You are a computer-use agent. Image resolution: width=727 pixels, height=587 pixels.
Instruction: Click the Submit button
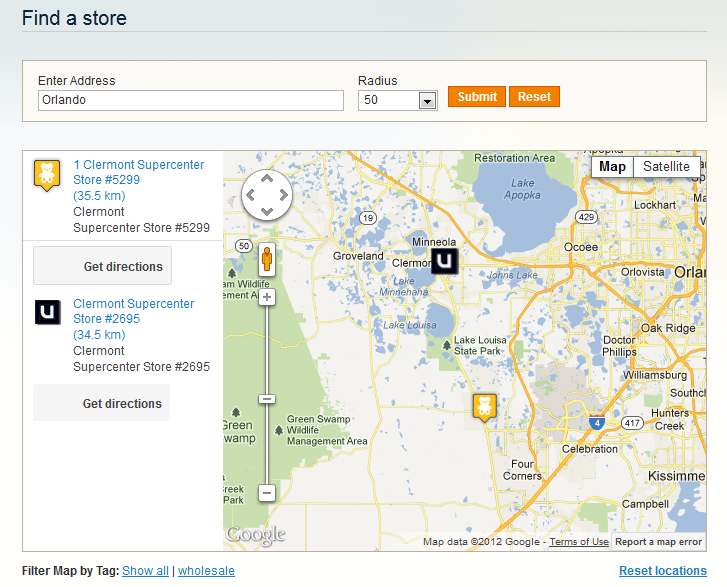point(477,96)
